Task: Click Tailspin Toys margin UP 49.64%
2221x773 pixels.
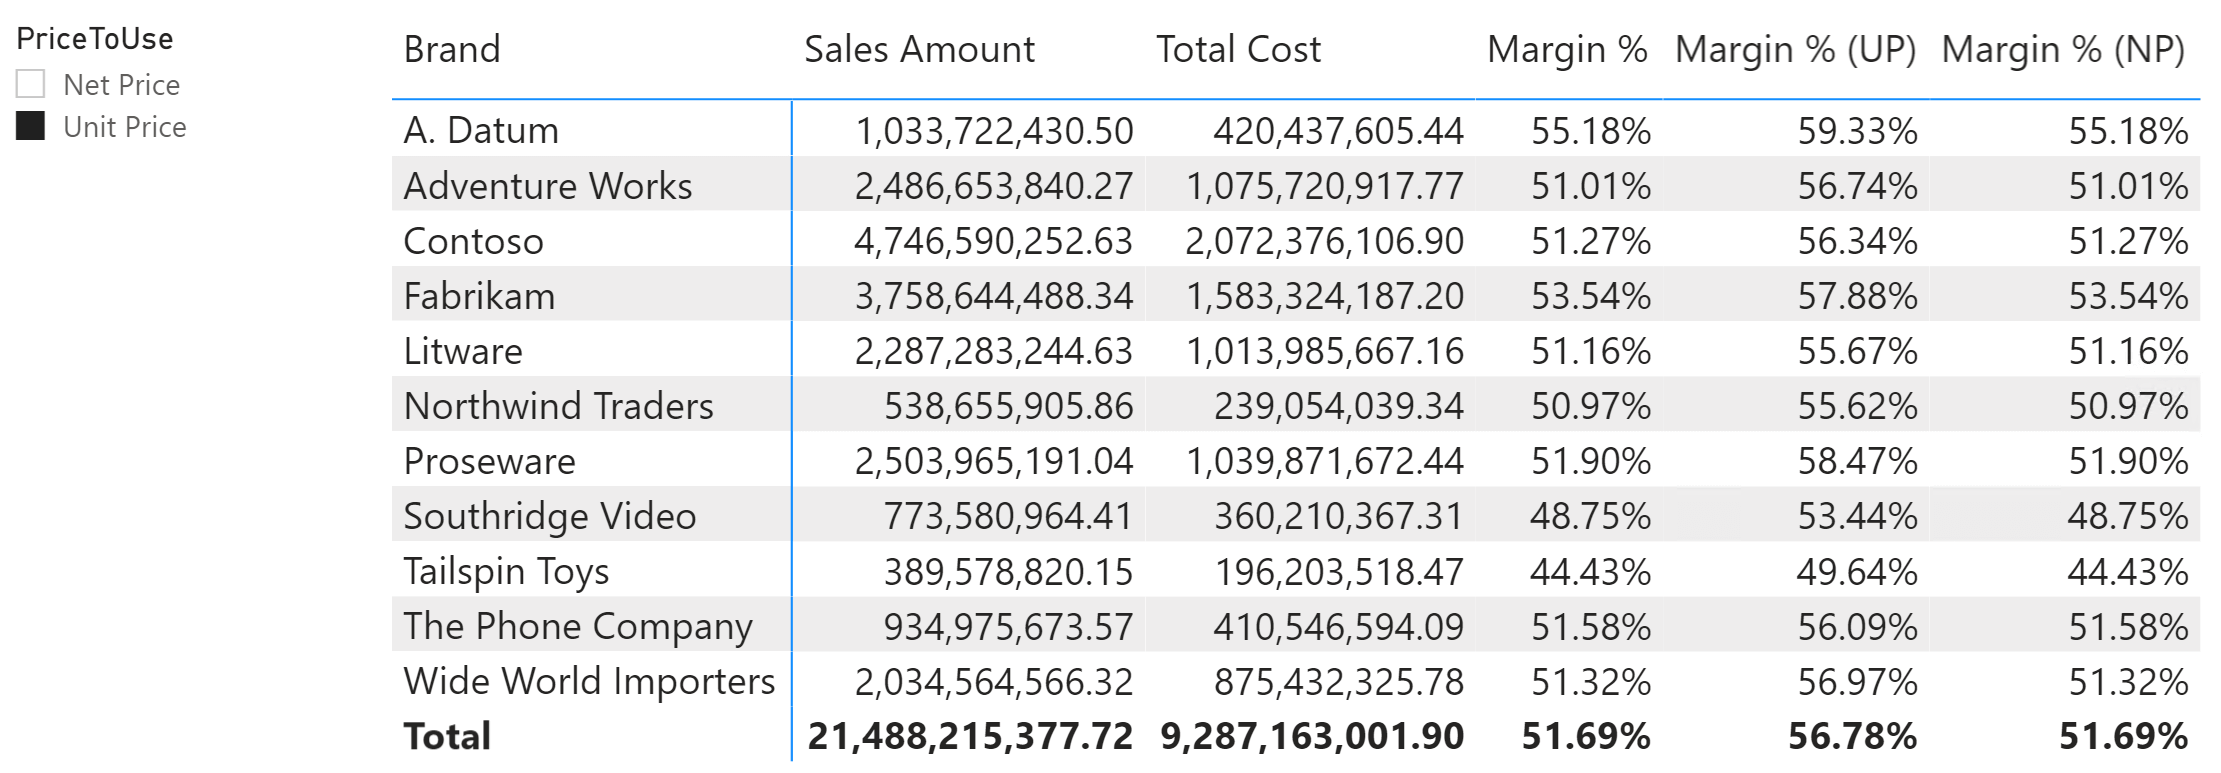Action: click(1857, 572)
